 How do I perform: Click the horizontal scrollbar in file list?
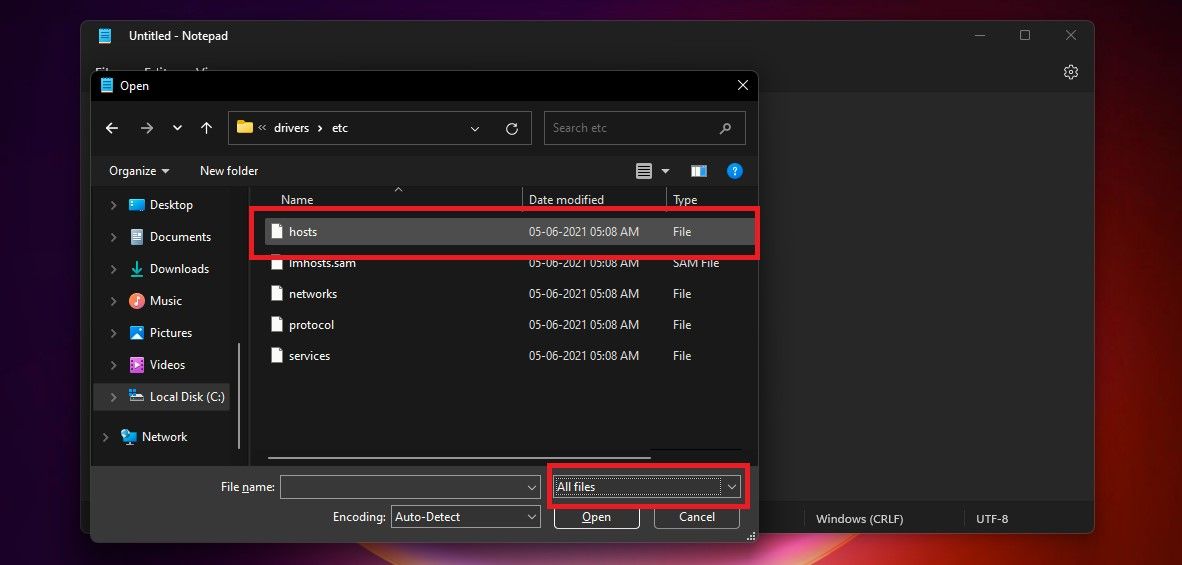(x=458, y=457)
